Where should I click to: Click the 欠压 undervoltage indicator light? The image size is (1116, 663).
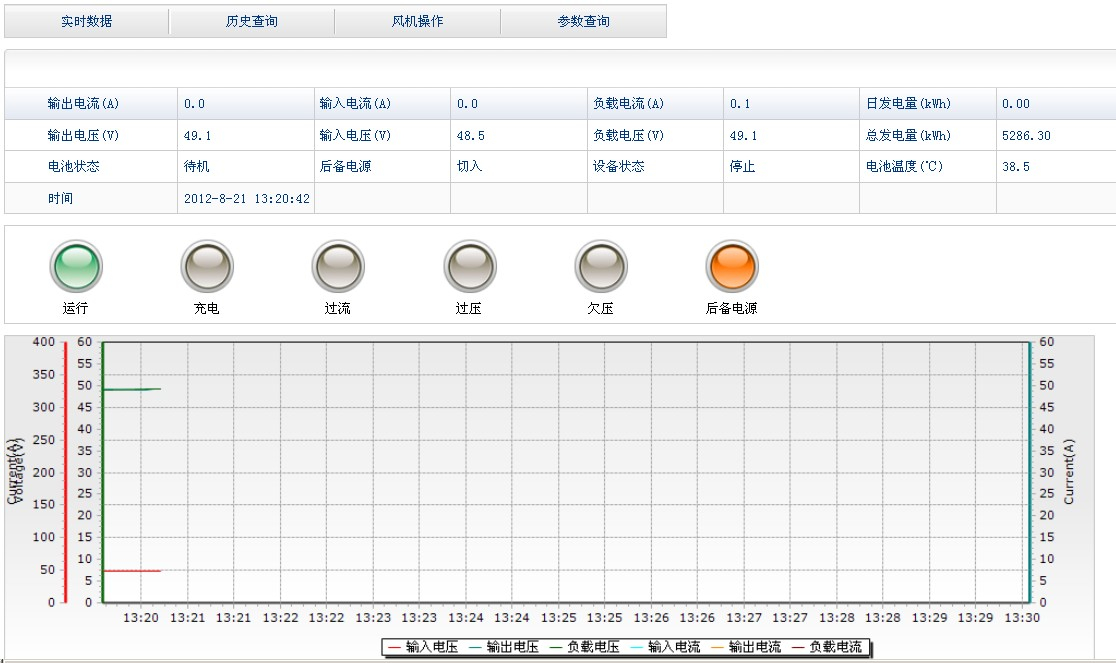[x=600, y=267]
